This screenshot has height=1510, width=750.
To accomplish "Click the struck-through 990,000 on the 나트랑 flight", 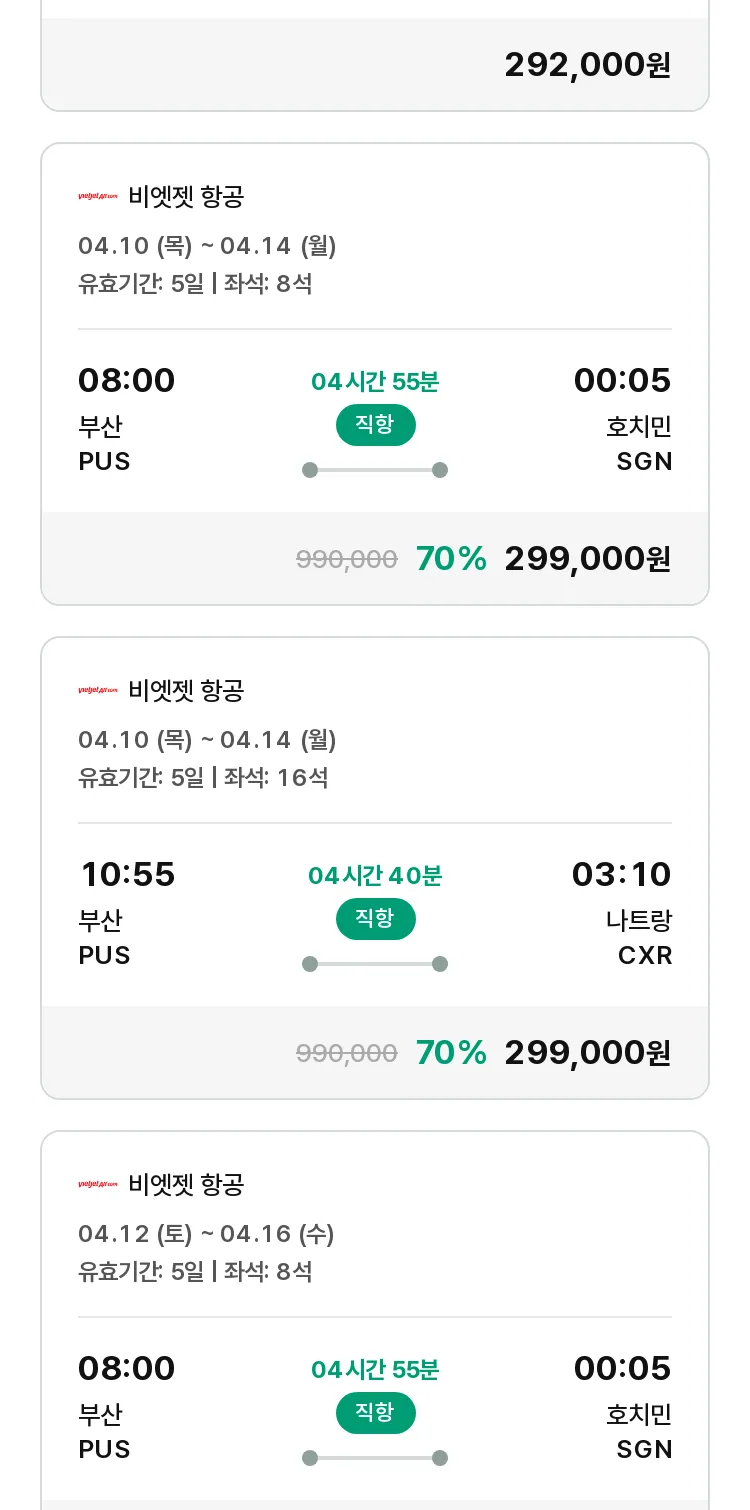I will (x=347, y=1054).
